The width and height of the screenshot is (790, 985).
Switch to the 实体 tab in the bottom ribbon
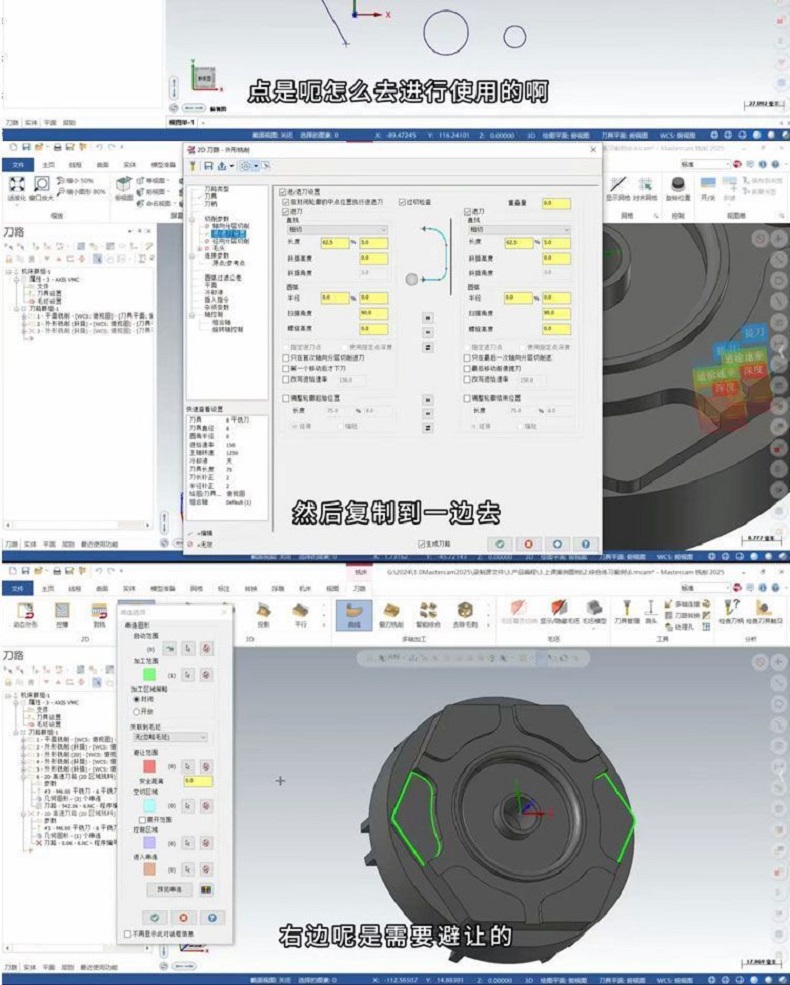(x=129, y=589)
